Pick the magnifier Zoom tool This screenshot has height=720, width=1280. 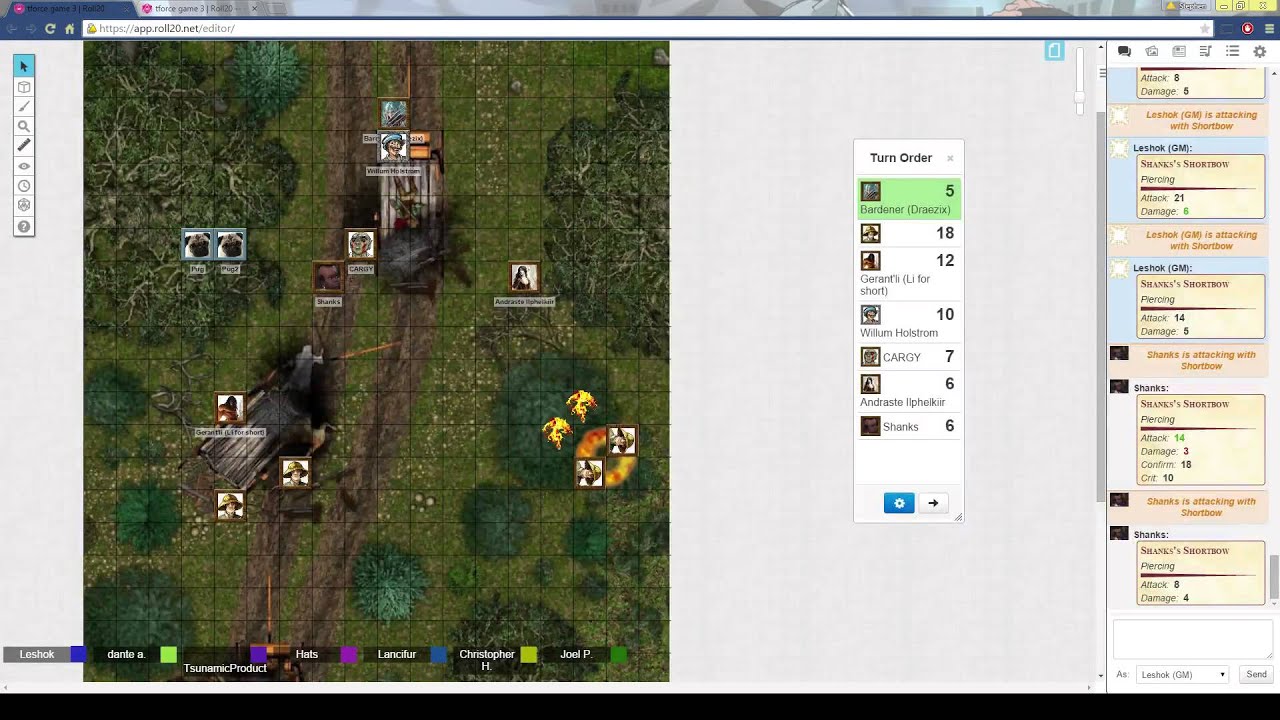coord(24,126)
